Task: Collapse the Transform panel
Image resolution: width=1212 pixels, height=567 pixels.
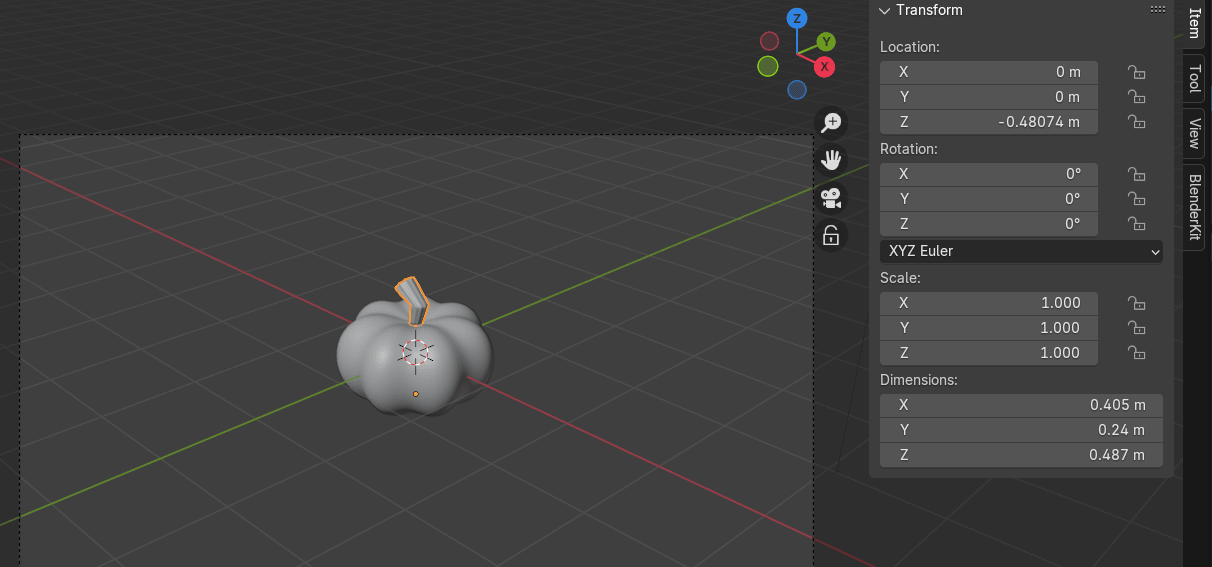Action: [x=884, y=10]
